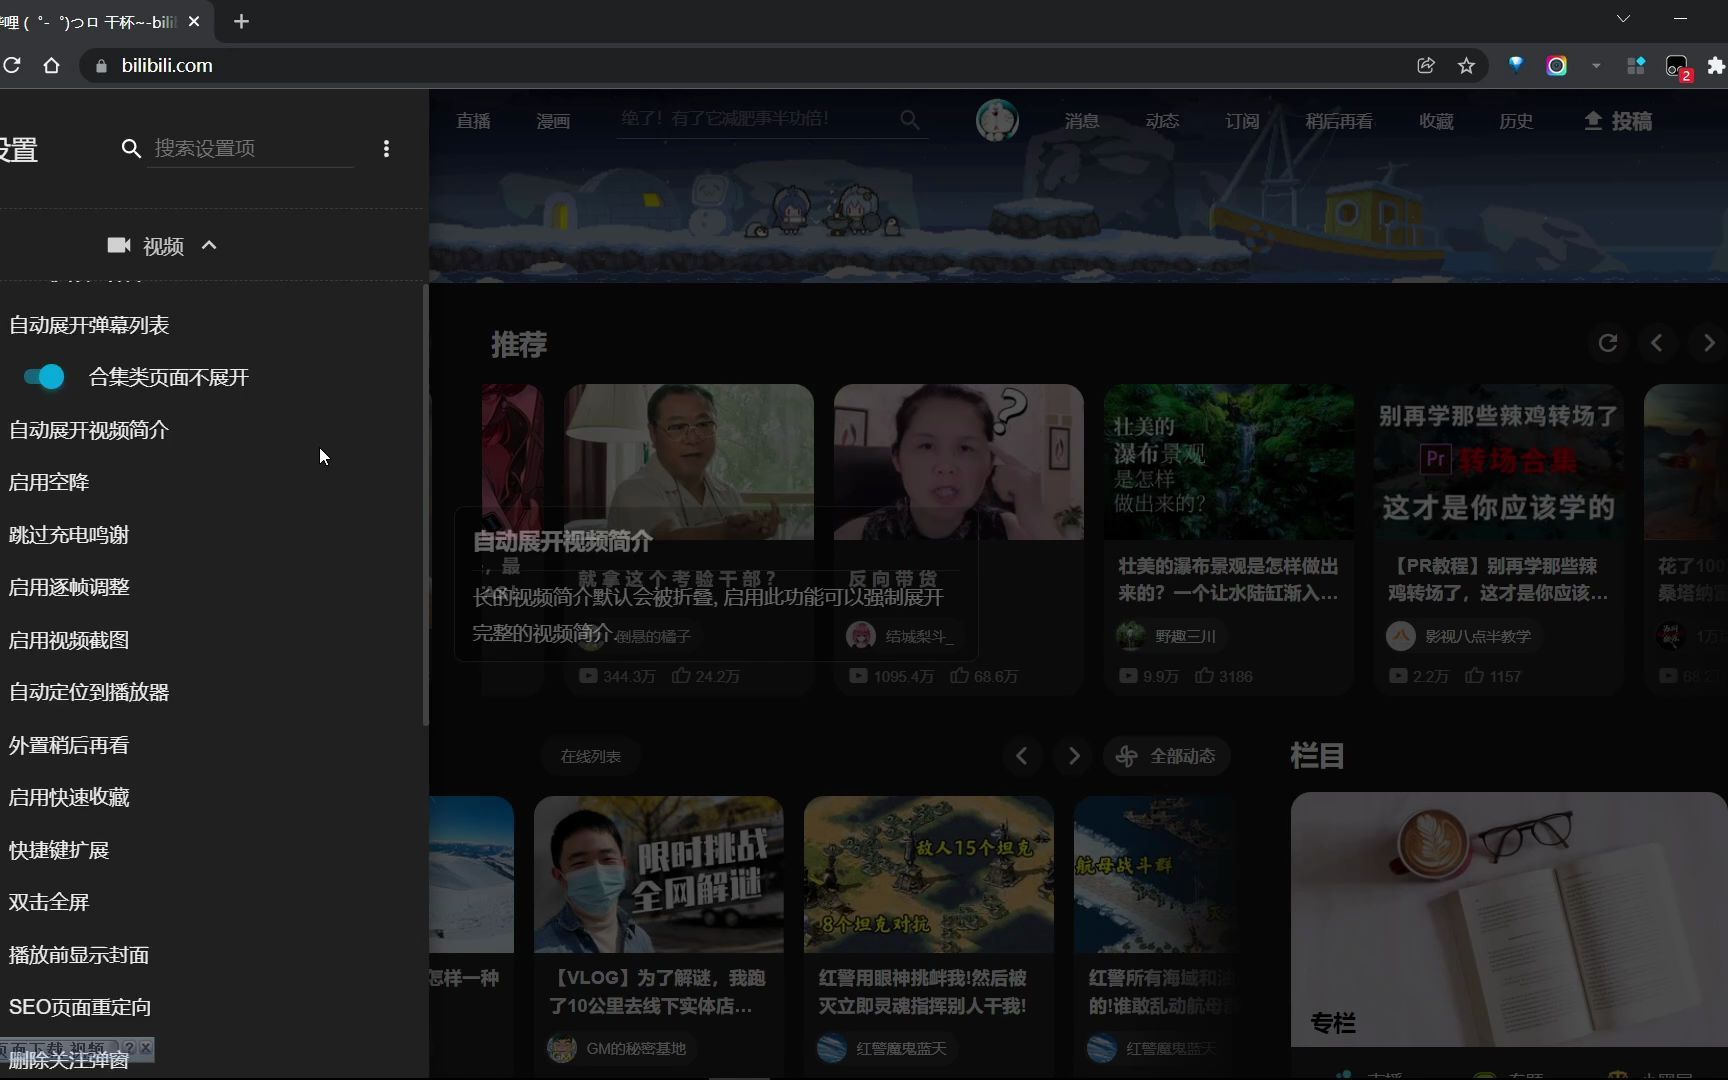This screenshot has width=1728, height=1080.
Task: Open the user avatar profile
Action: pyautogui.click(x=997, y=121)
